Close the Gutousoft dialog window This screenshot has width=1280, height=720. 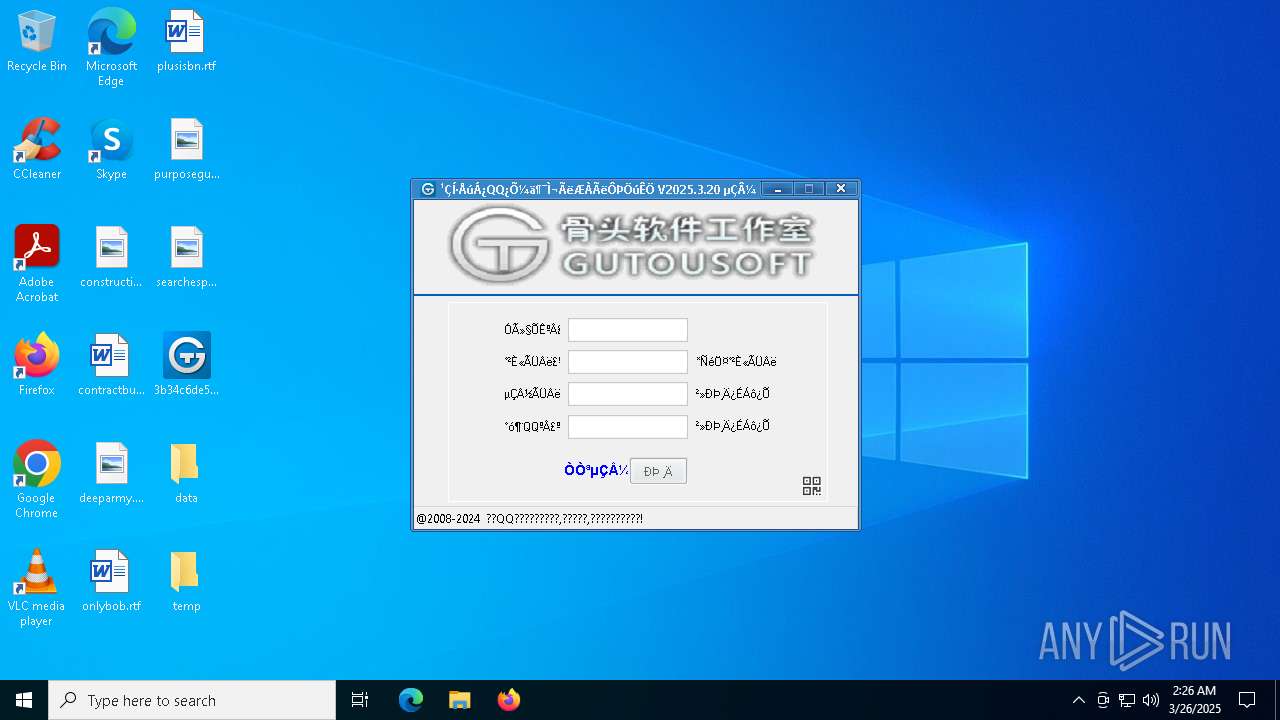point(841,189)
